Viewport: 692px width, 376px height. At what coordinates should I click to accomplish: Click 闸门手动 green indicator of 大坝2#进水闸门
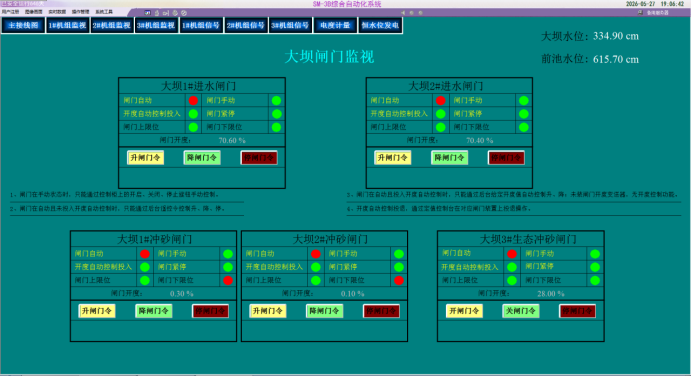point(523,101)
